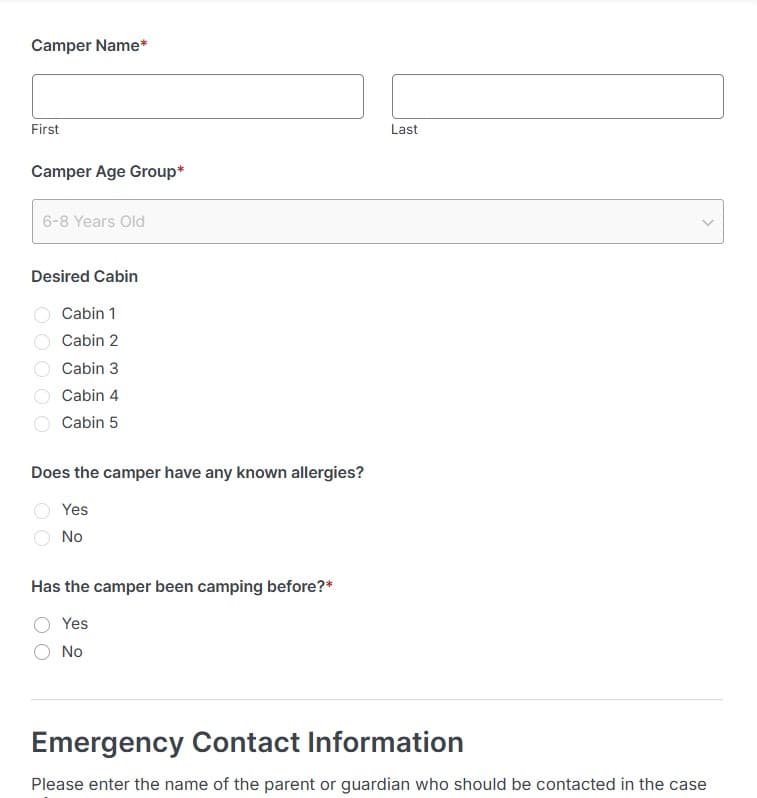Select Yes for camping before
The width and height of the screenshot is (757, 798).
(42, 624)
